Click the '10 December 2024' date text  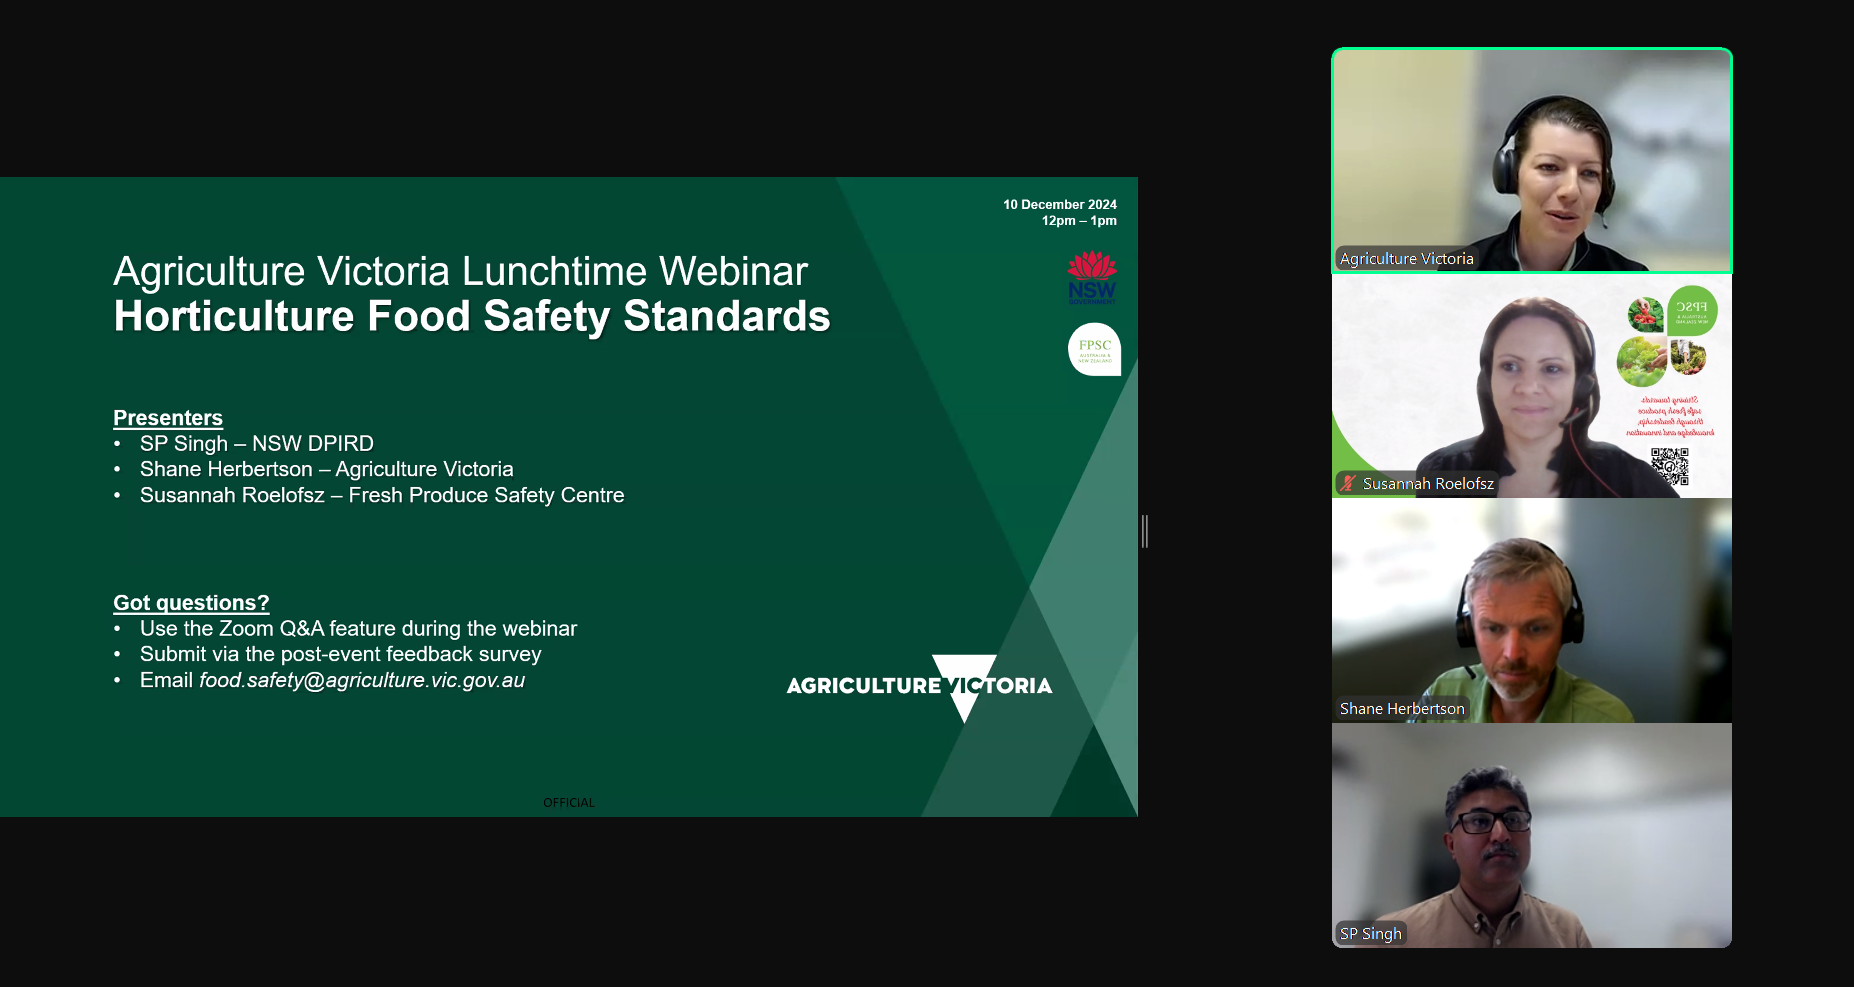coord(1060,204)
